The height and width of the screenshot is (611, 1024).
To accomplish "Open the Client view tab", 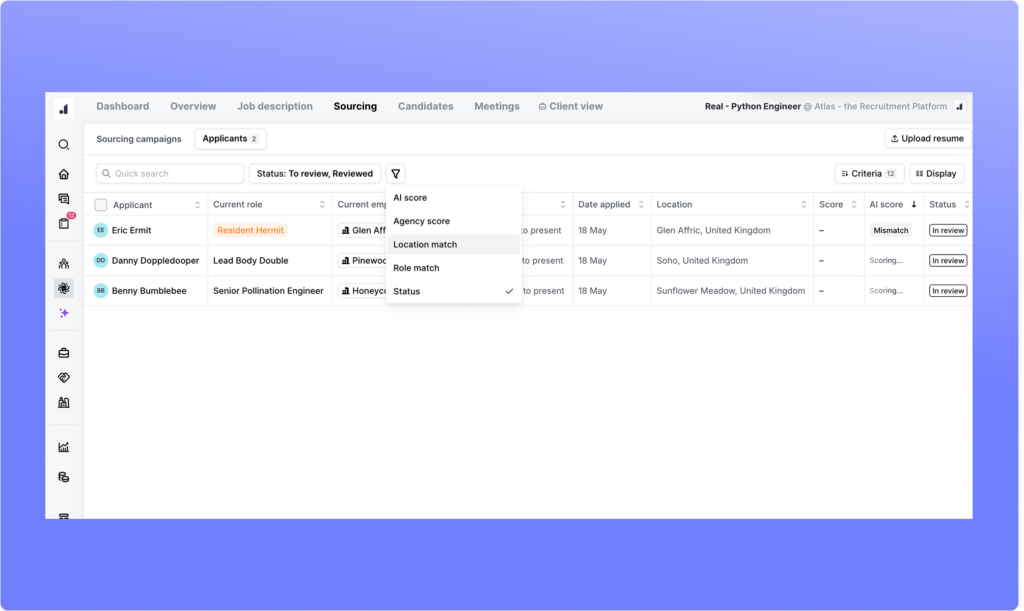I will tap(571, 106).
